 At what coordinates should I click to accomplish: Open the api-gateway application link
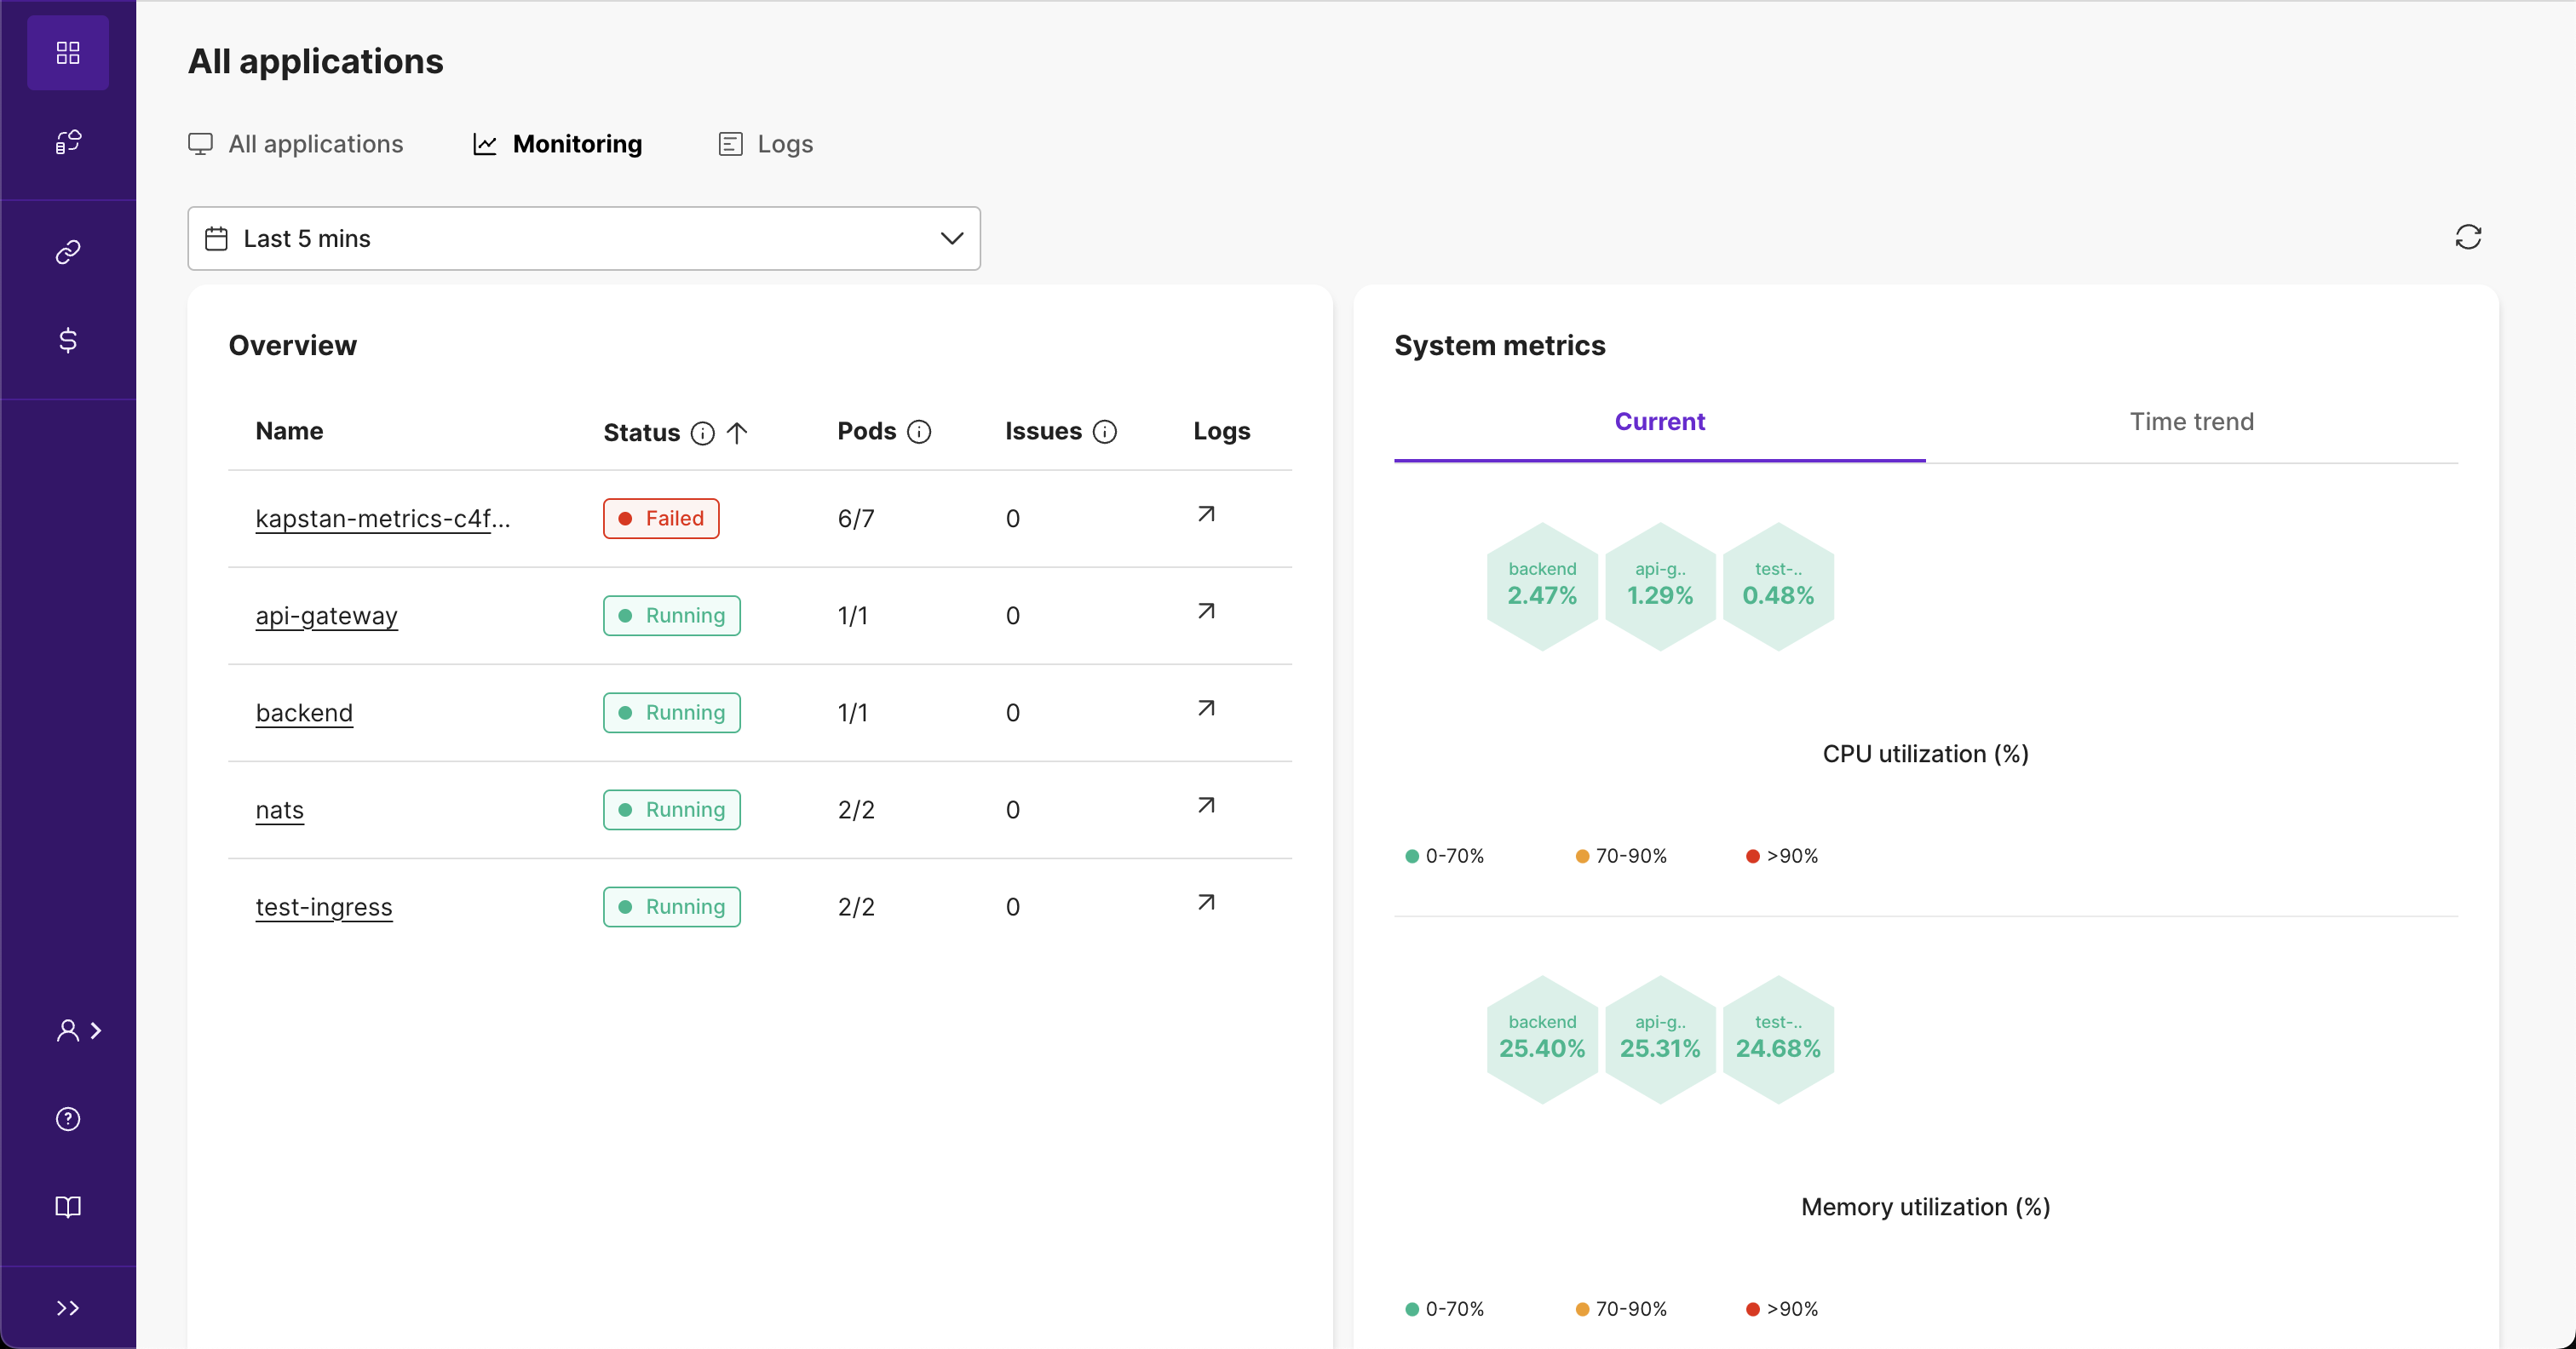(x=327, y=616)
